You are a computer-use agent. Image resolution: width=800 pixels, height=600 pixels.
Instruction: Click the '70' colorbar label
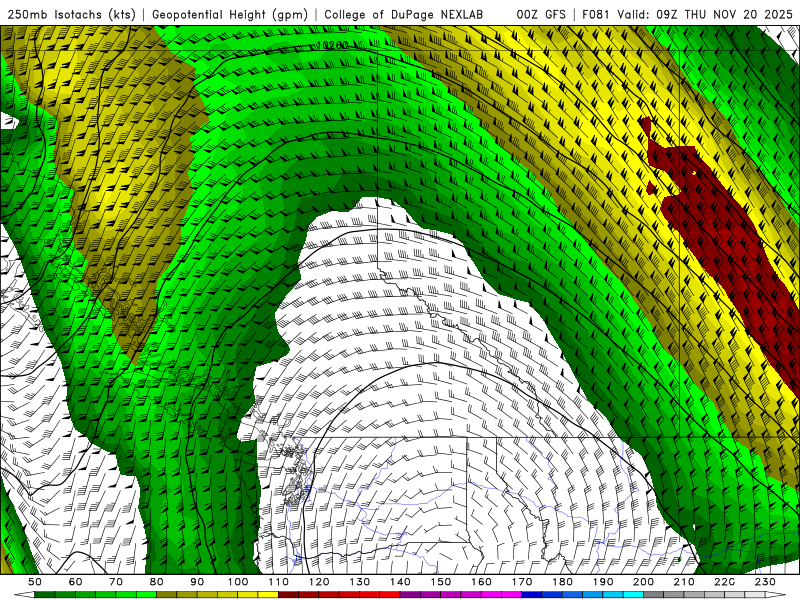116,582
